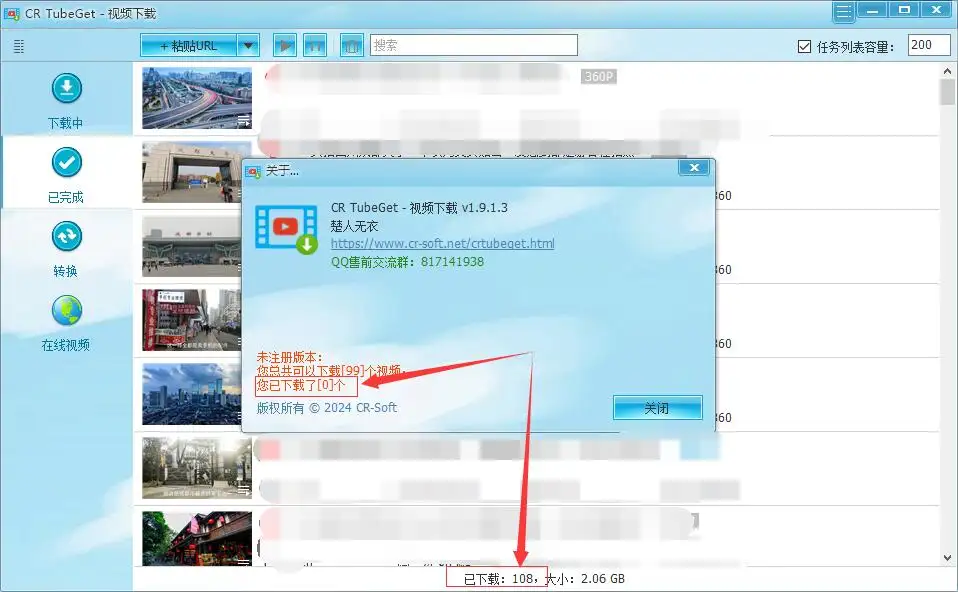Click the vertical scrollbar thumb of video list
Viewport: 958px width, 592px height.
point(948,93)
